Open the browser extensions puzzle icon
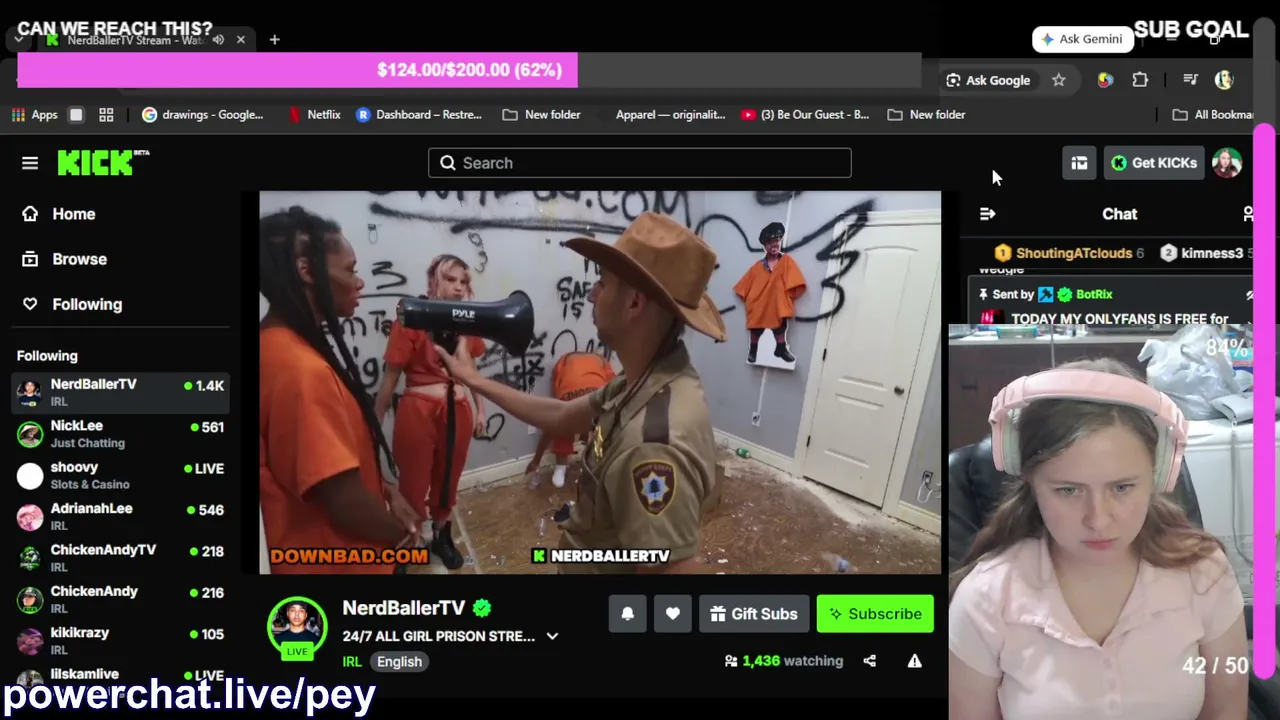 coord(1140,80)
